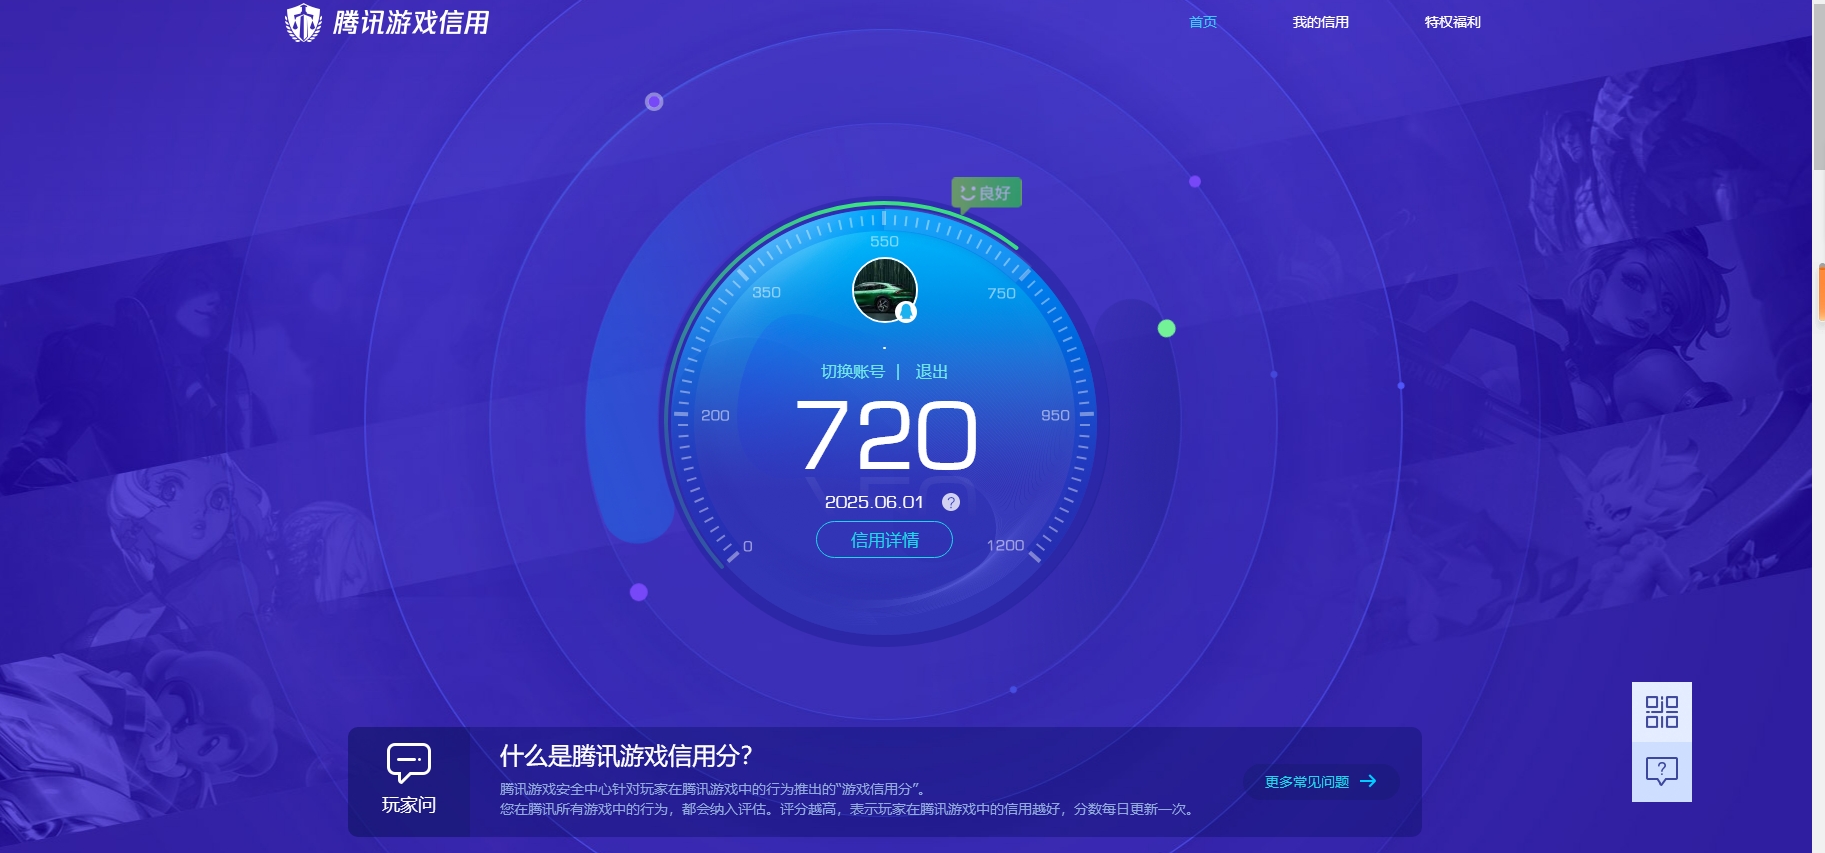Image resolution: width=1825 pixels, height=853 pixels.
Task: Click the 什么是腾讯游戏信用分? heading
Action: (626, 756)
